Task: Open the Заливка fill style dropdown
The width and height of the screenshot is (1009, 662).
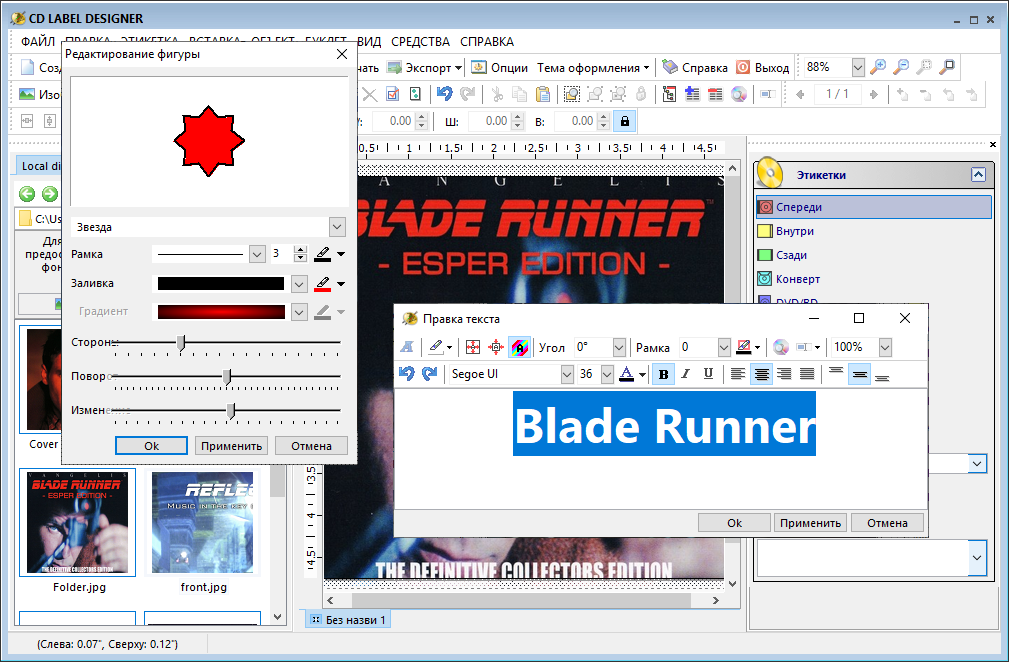Action: (299, 283)
